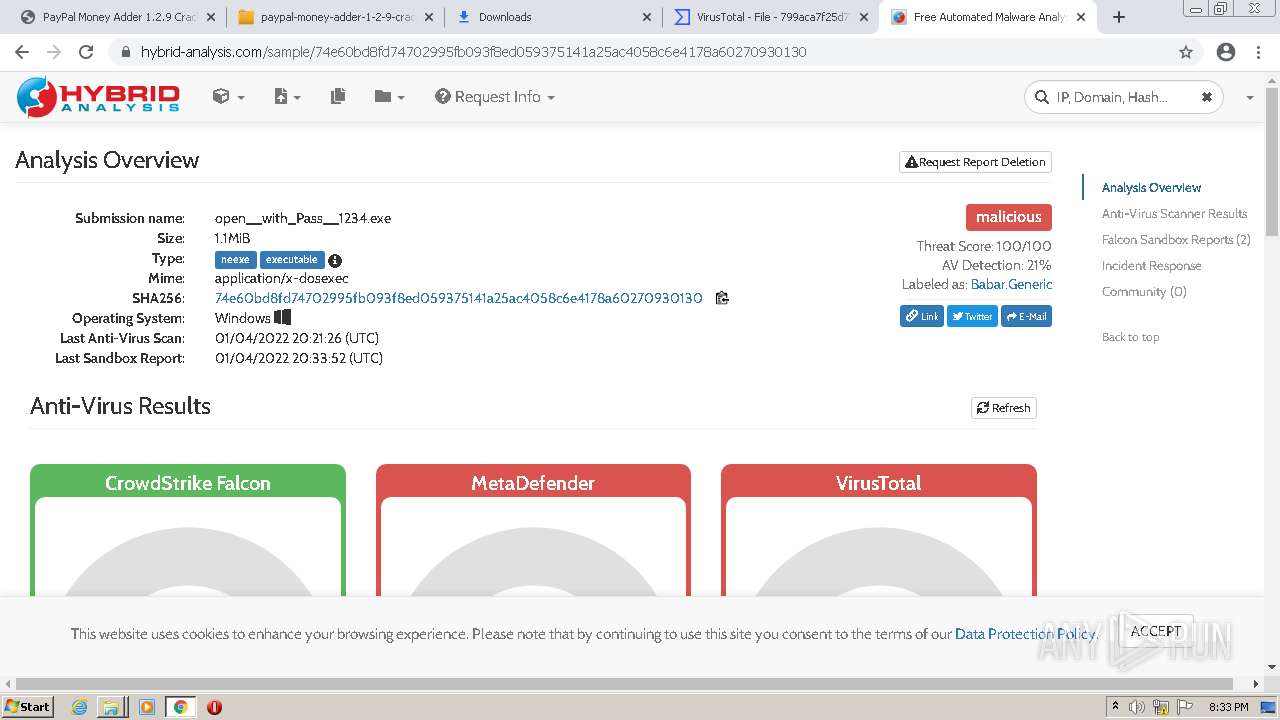Open the Babar.Generic label link
This screenshot has height=720, width=1280.
pyautogui.click(x=1011, y=284)
